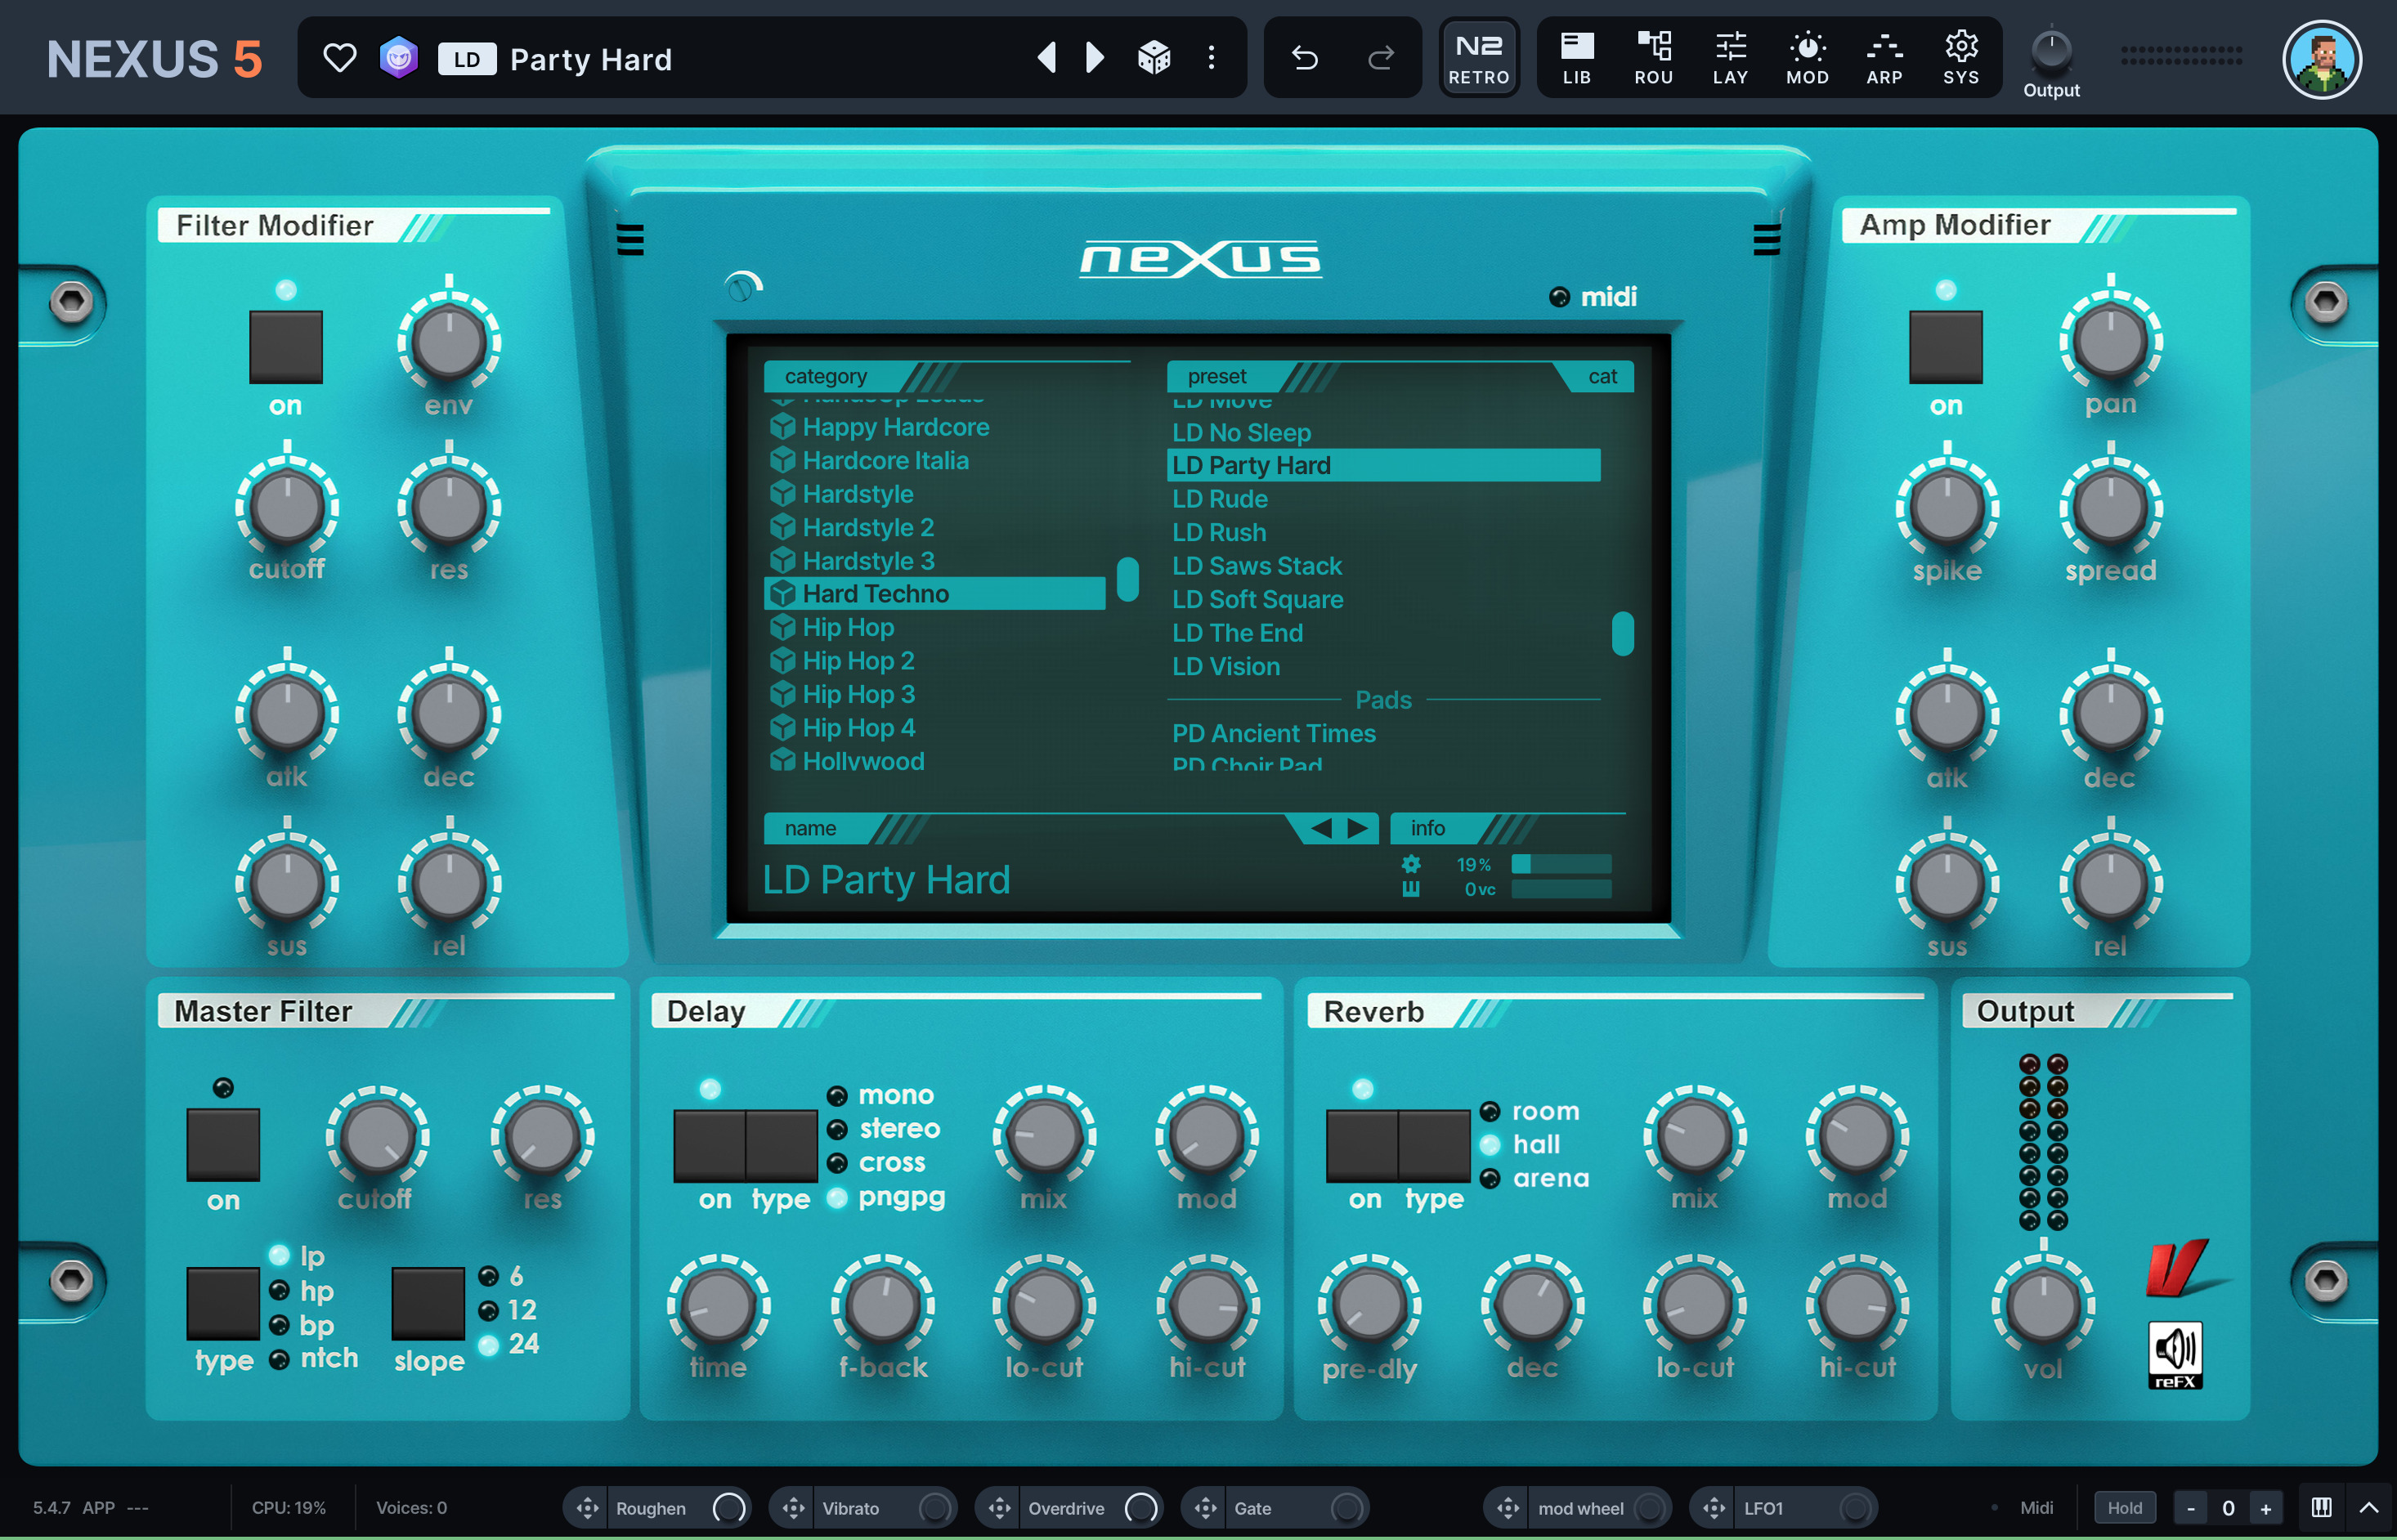Go to next preset using top arrow
The width and height of the screenshot is (2397, 1540).
tap(1095, 58)
